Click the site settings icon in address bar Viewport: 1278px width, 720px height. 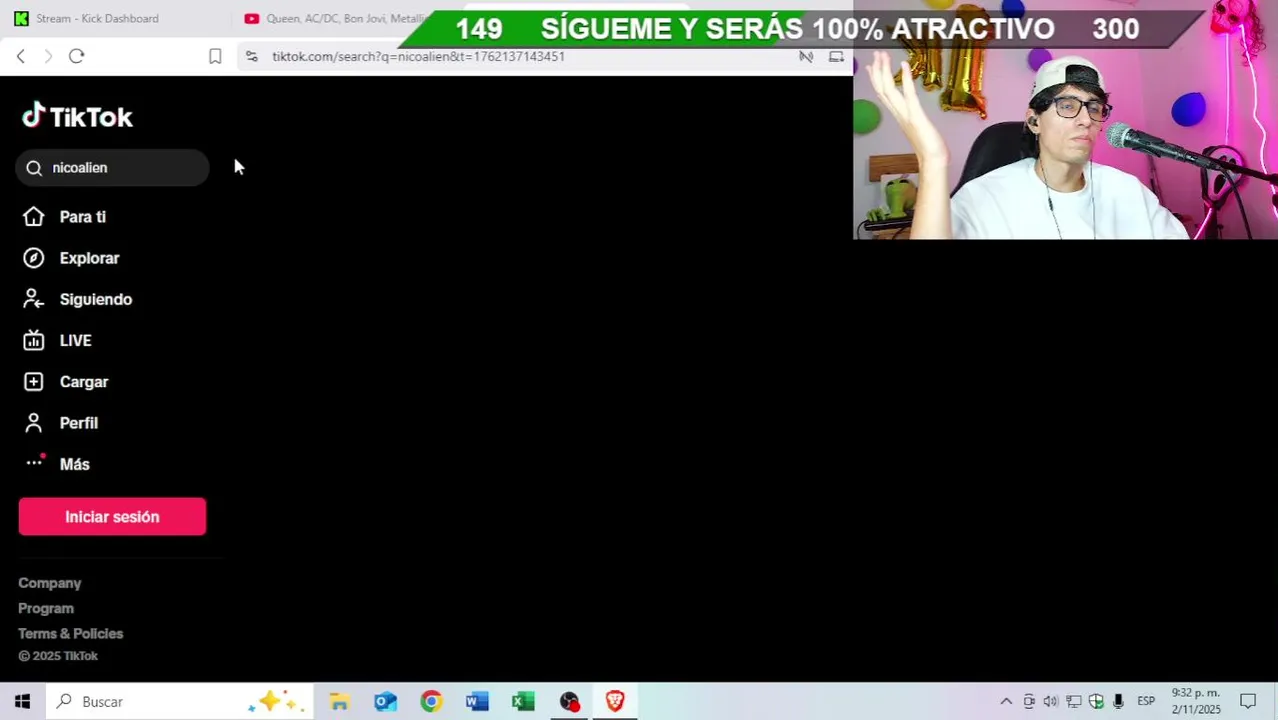tap(251, 57)
